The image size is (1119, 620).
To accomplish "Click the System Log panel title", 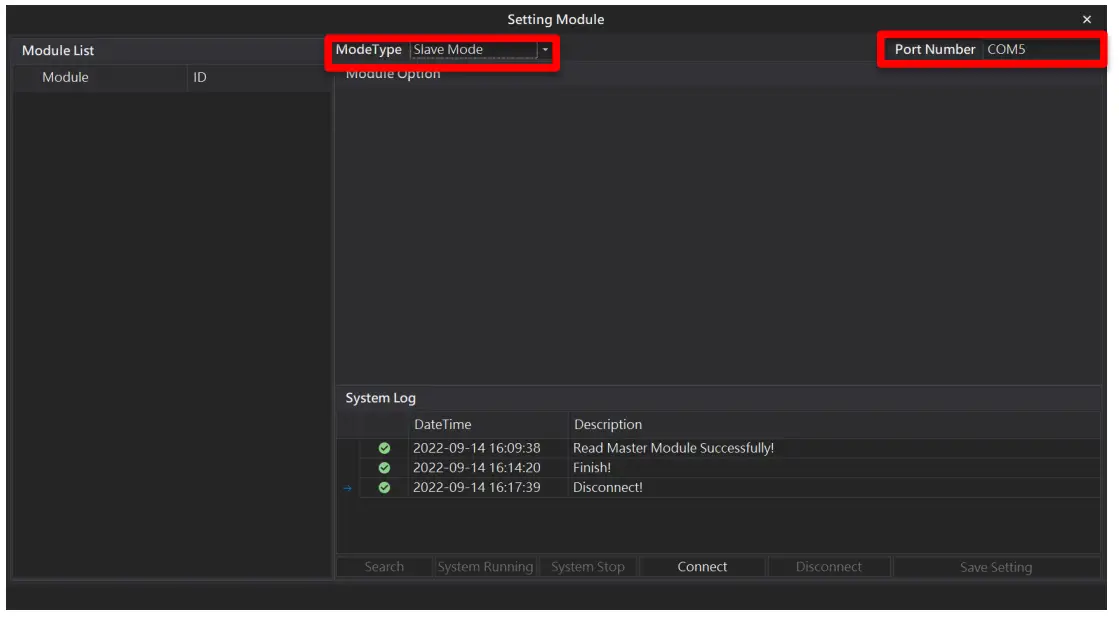I will pos(380,398).
